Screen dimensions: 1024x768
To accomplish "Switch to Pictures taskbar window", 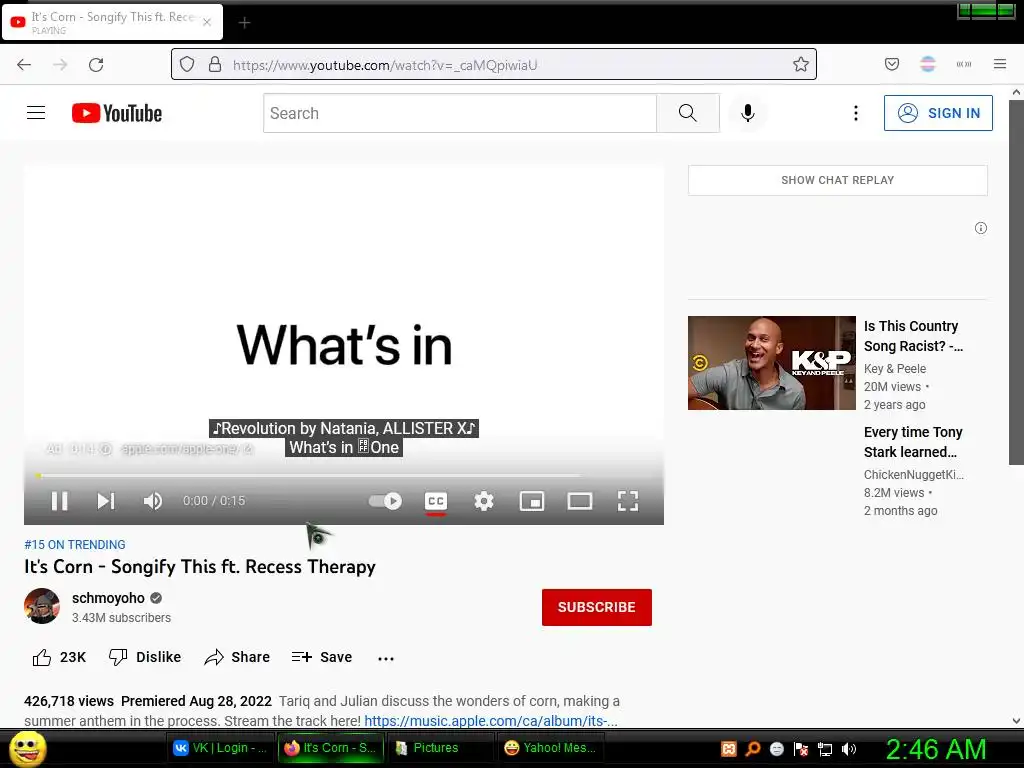I will pyautogui.click(x=440, y=748).
